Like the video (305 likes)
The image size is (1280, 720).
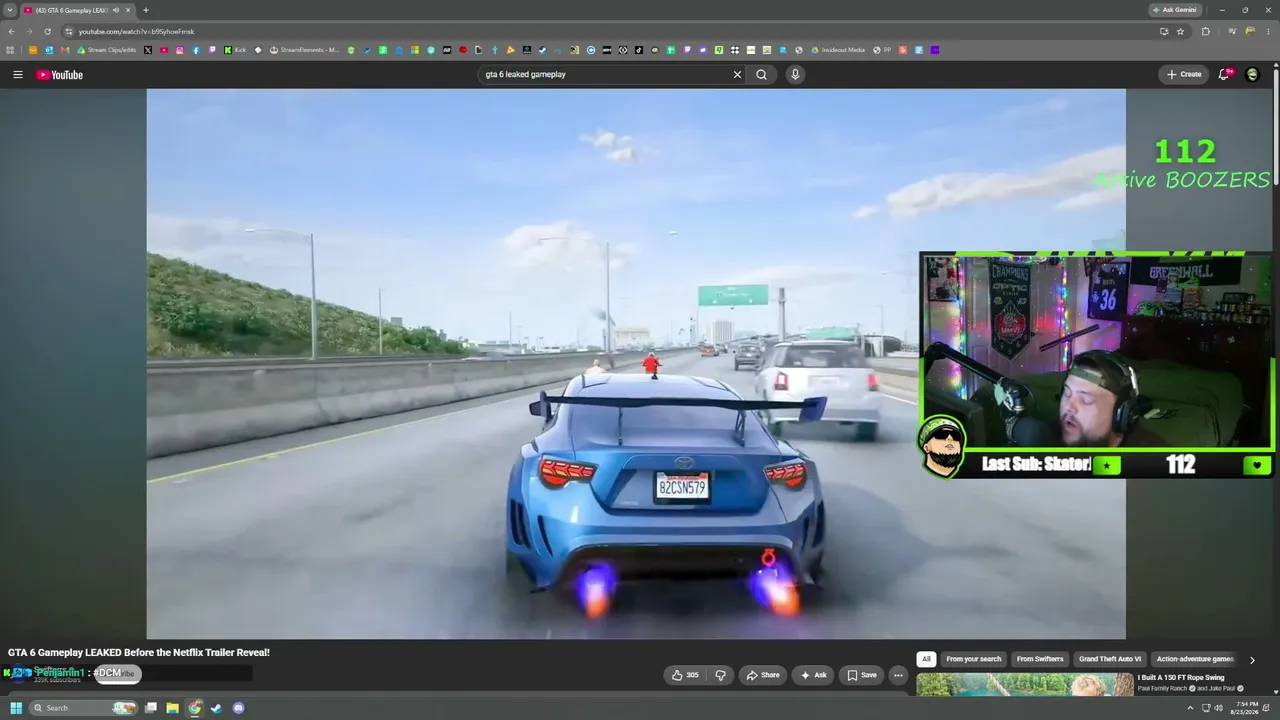click(x=686, y=675)
